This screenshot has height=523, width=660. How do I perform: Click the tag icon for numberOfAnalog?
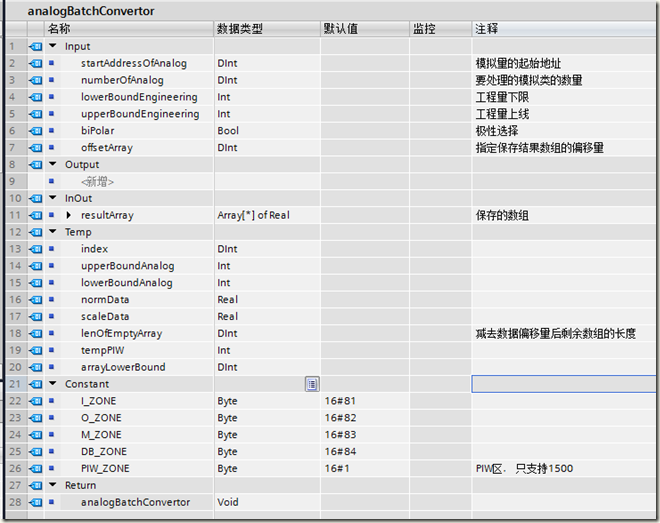coord(36,80)
